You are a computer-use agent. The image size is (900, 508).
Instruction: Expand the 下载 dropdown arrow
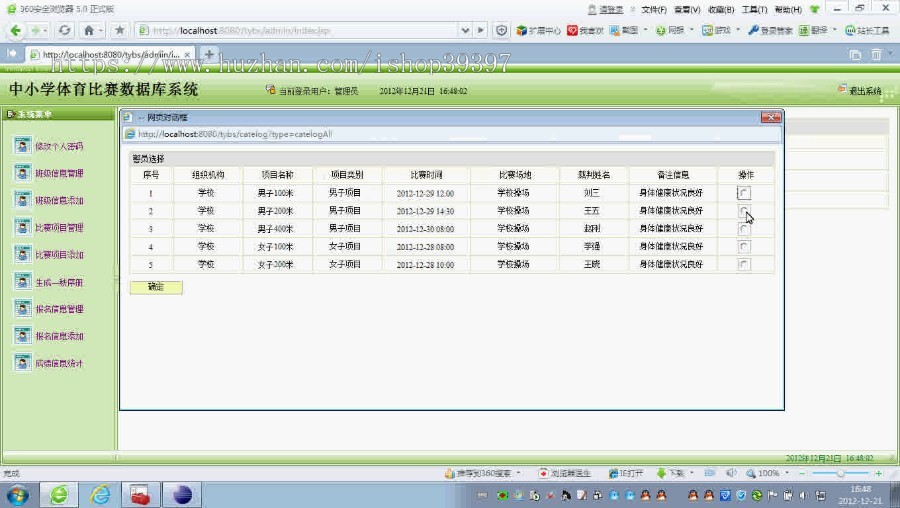coord(692,473)
